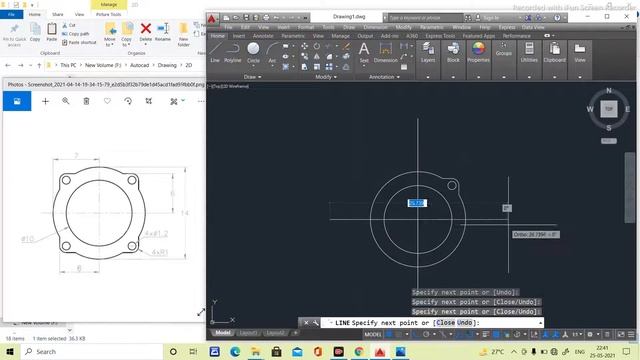Click the Autocad folder in breadcrumb path
Viewport: 640px width, 360px height.
(140, 65)
